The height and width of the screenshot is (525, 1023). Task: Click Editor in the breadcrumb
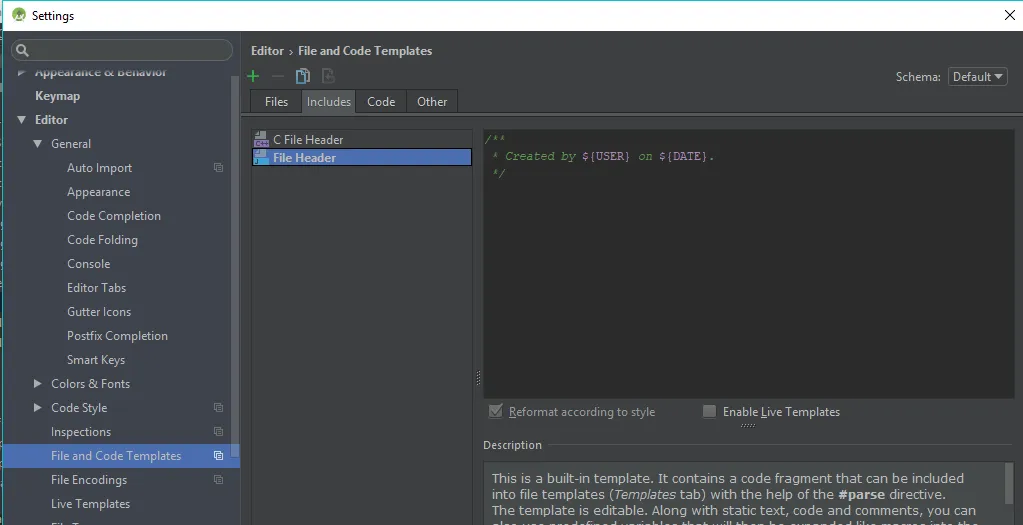click(x=267, y=51)
